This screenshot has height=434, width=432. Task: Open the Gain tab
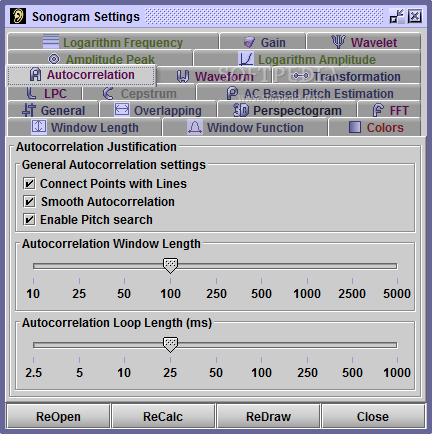click(263, 42)
